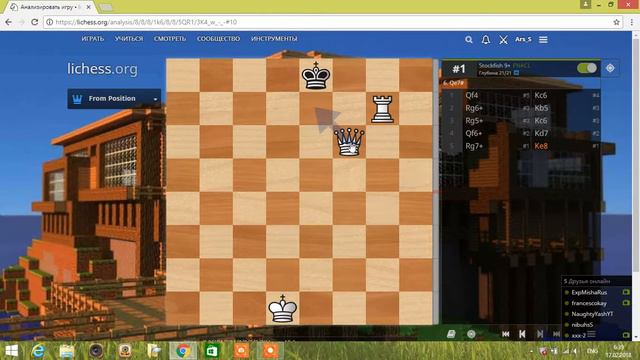Click the target icon beside the engine toggle
Screen dimensions: 640x360
610,68
